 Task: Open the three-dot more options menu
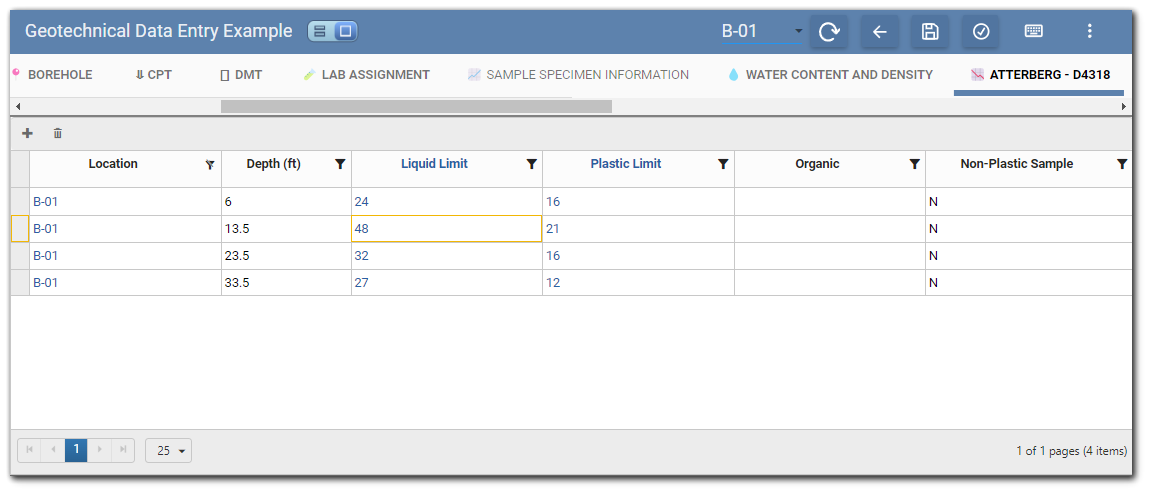tap(1090, 32)
